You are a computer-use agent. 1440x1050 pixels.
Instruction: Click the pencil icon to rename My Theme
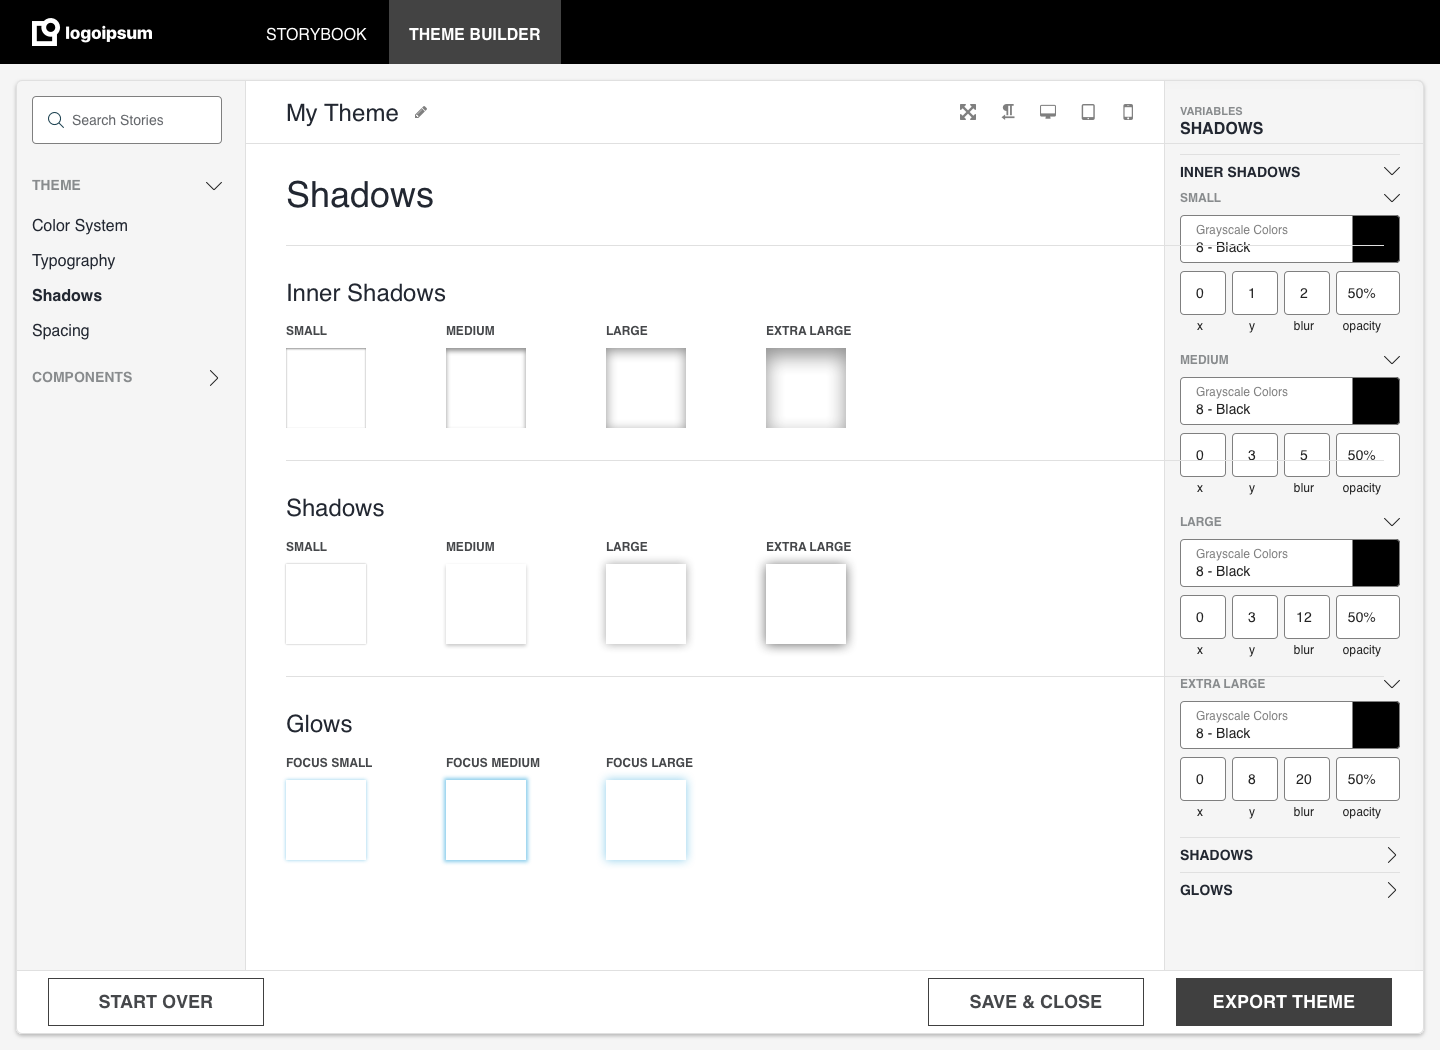click(420, 113)
